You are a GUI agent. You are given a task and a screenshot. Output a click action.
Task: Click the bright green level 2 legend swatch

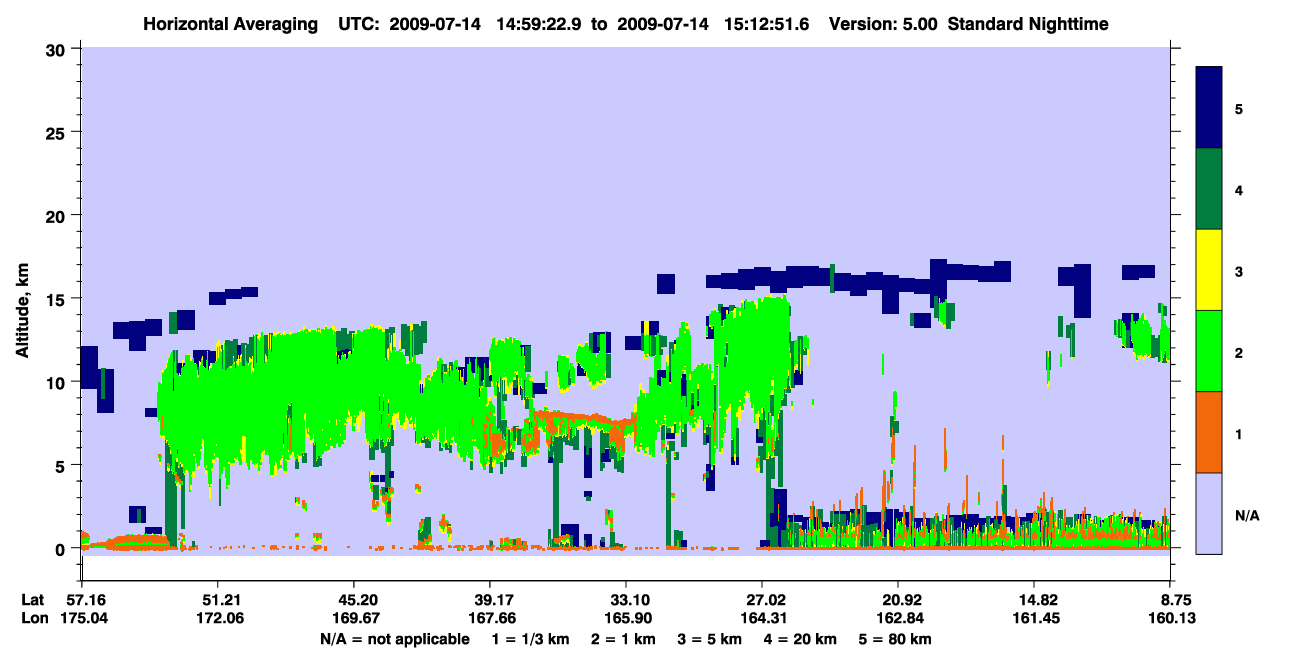tap(1209, 351)
